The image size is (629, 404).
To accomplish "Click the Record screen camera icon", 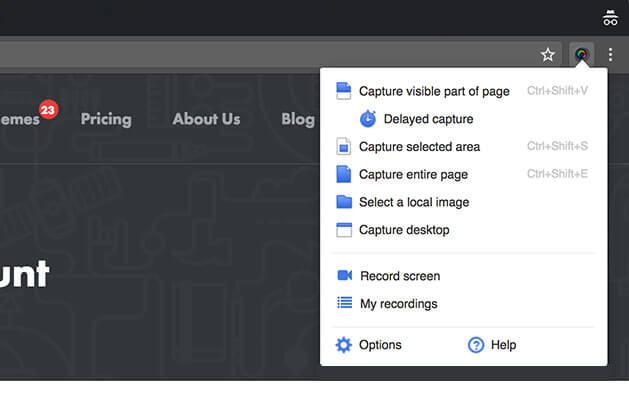I will click(x=345, y=275).
